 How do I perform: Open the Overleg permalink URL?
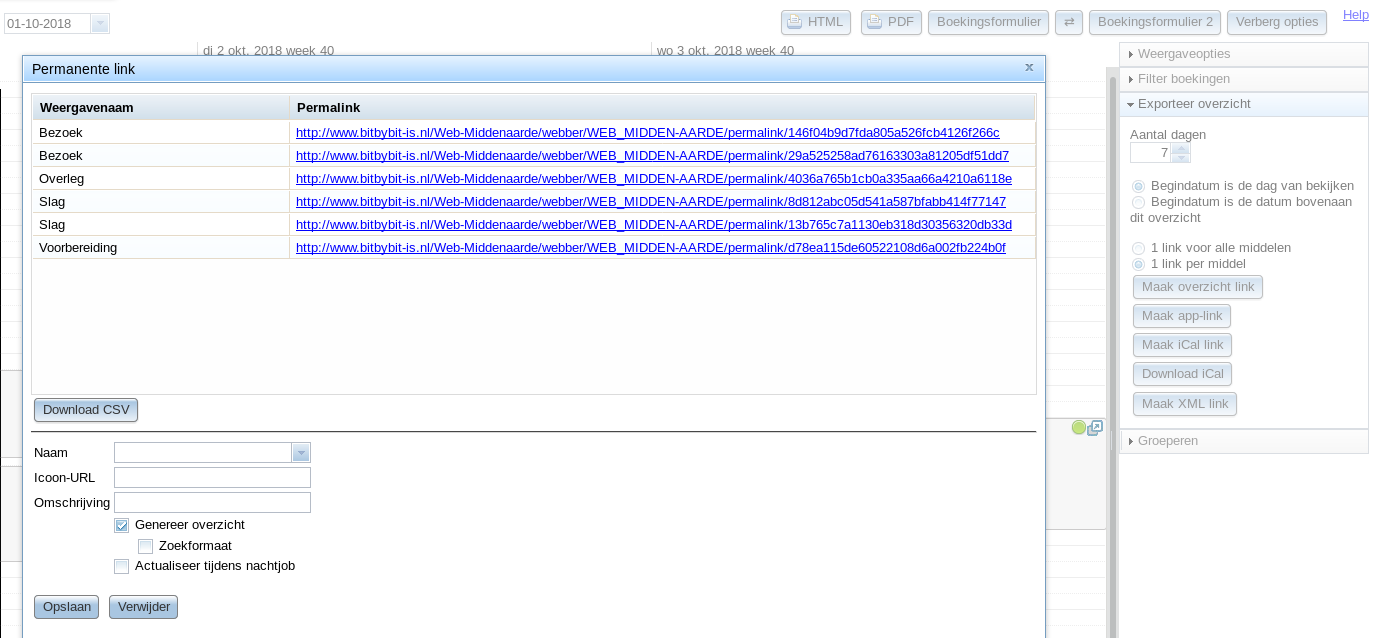click(654, 179)
